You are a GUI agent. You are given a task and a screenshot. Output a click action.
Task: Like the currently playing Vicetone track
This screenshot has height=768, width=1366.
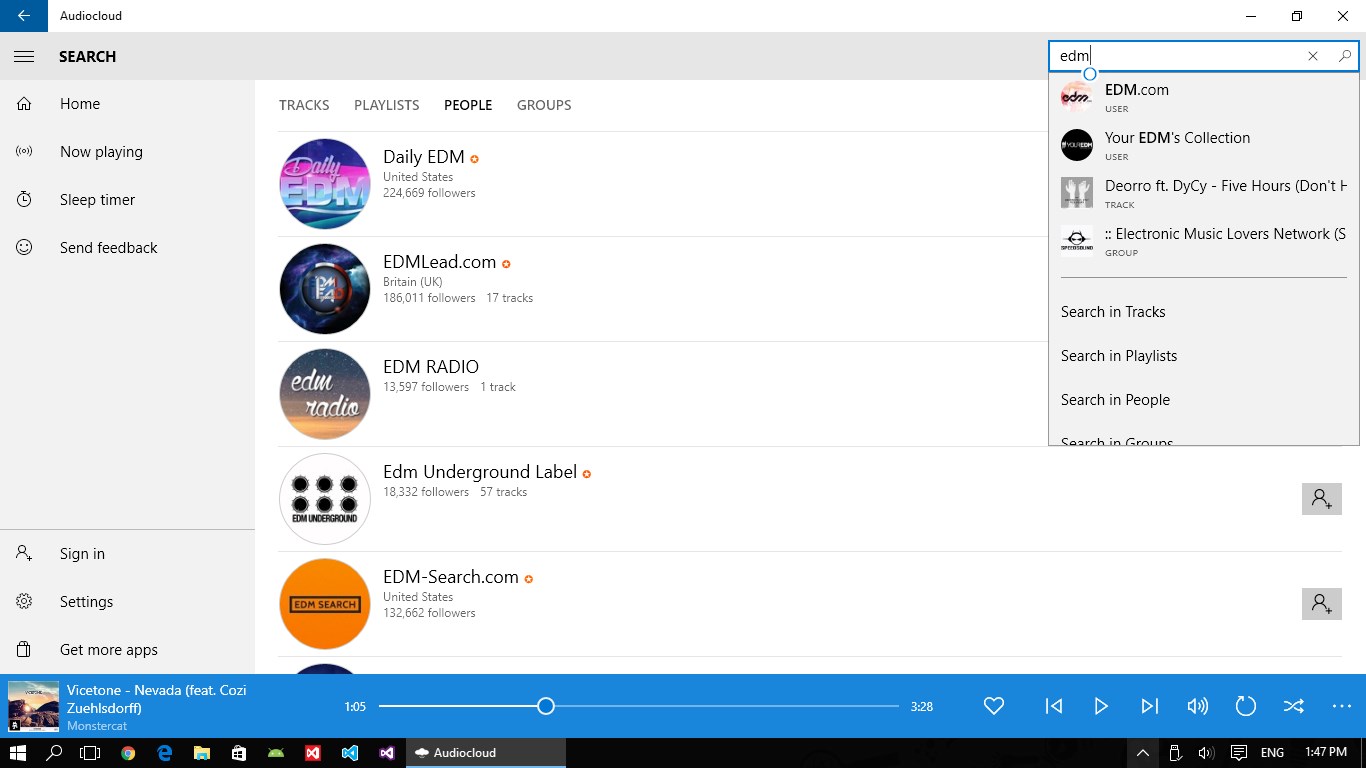[x=994, y=706]
